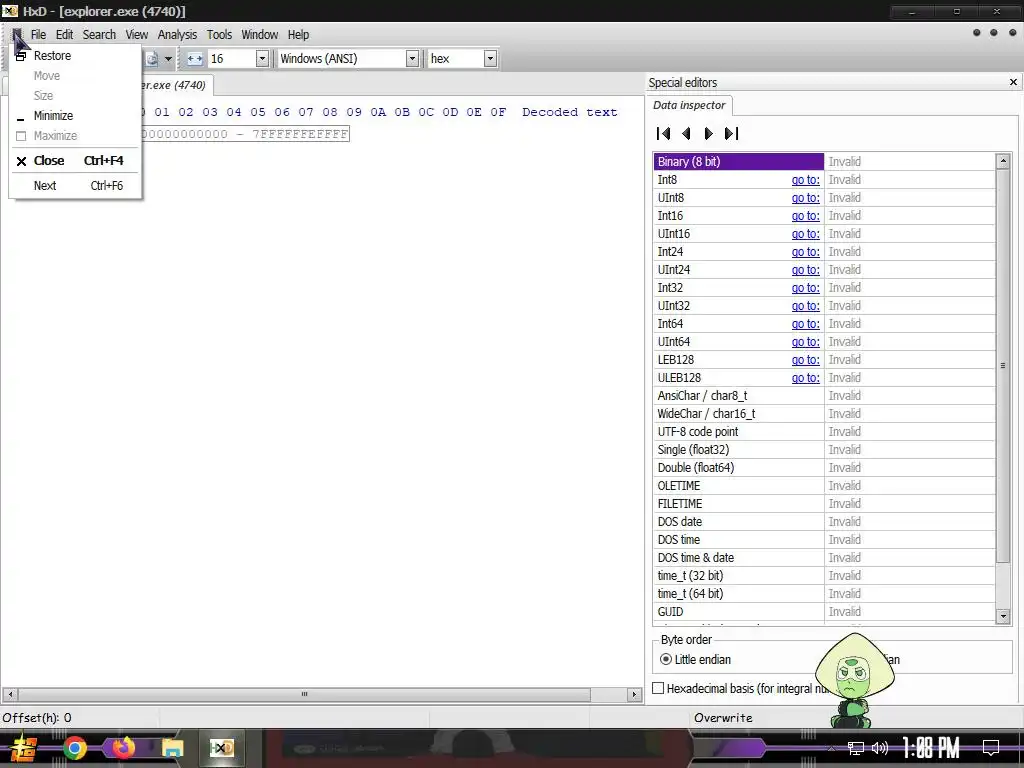
Task: Select Minimize from the window menu
Action: [x=75, y=116]
